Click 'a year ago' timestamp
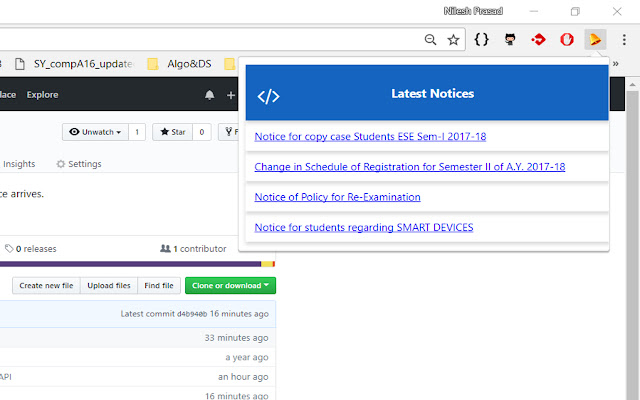 pyautogui.click(x=247, y=358)
